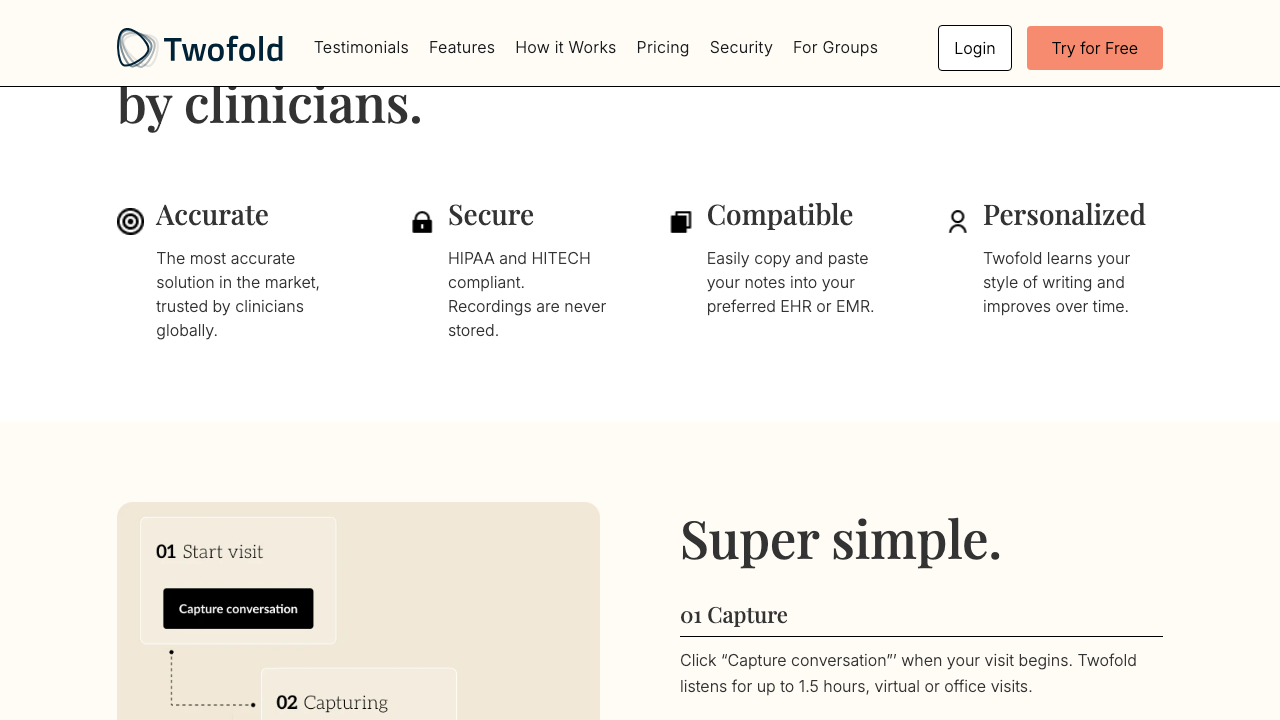Image resolution: width=1280 pixels, height=720 pixels.
Task: Click the Try for Free button
Action: (1095, 48)
